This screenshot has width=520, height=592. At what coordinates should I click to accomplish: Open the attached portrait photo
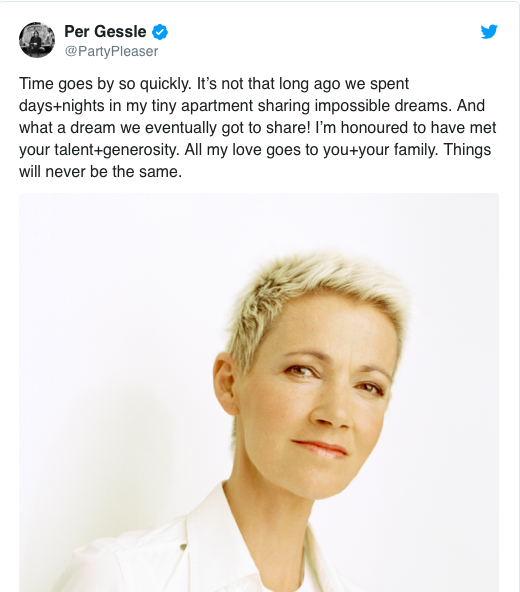(x=259, y=393)
